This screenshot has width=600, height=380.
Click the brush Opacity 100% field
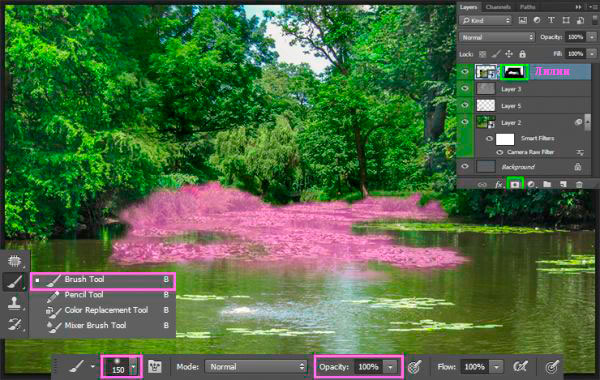[x=368, y=367]
